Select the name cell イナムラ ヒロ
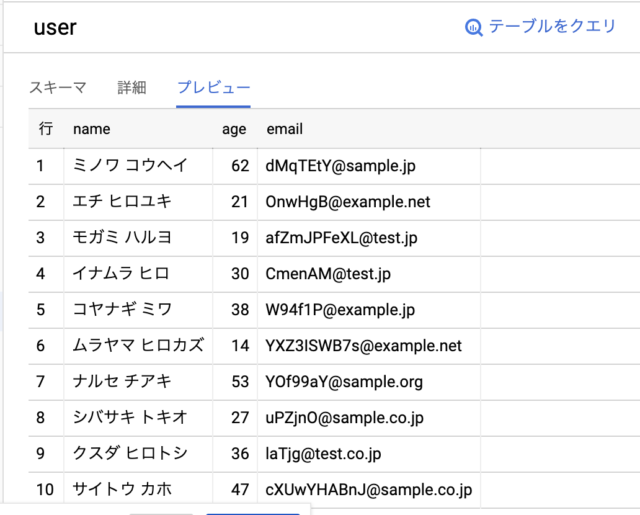640x515 pixels. pos(121,273)
